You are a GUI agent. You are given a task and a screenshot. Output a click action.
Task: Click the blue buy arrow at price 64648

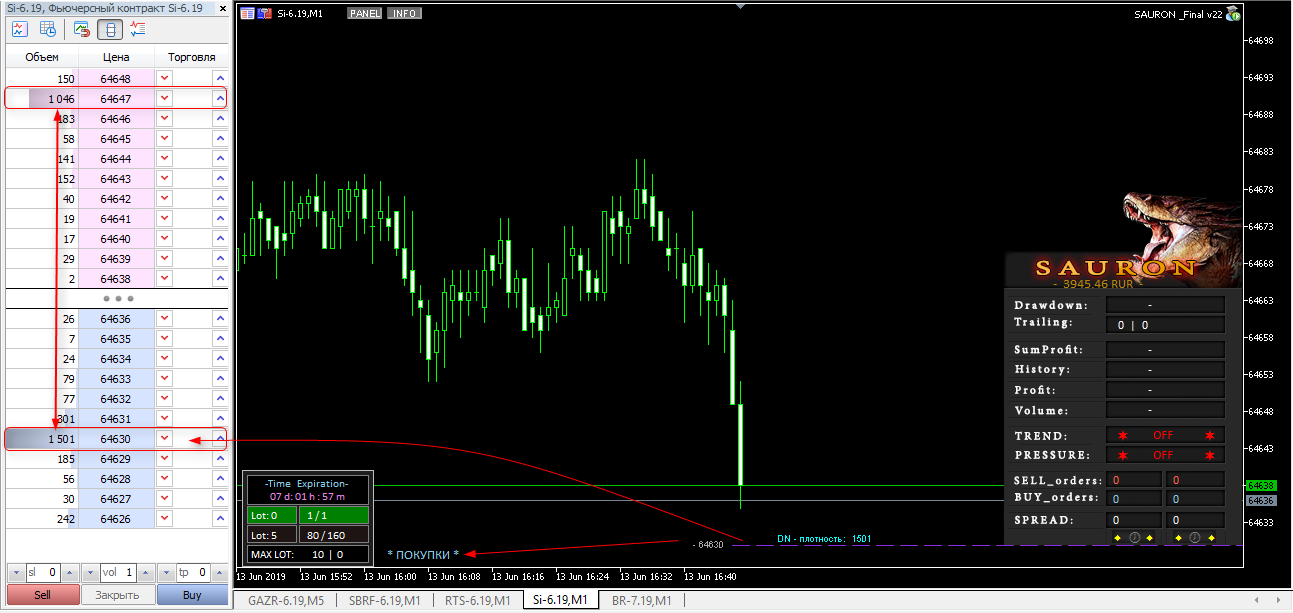pos(219,78)
